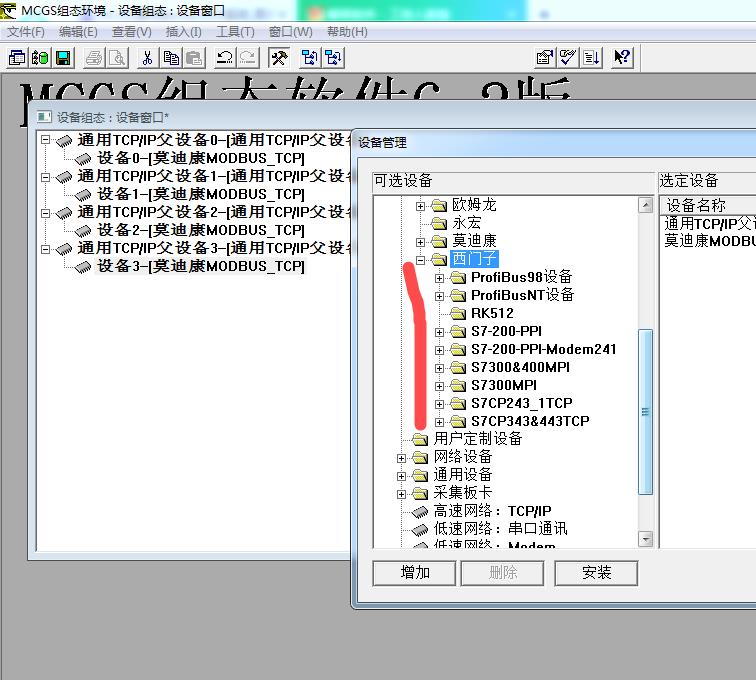
Task: Click the checkmark verify icon in the toolbar
Action: (568, 57)
